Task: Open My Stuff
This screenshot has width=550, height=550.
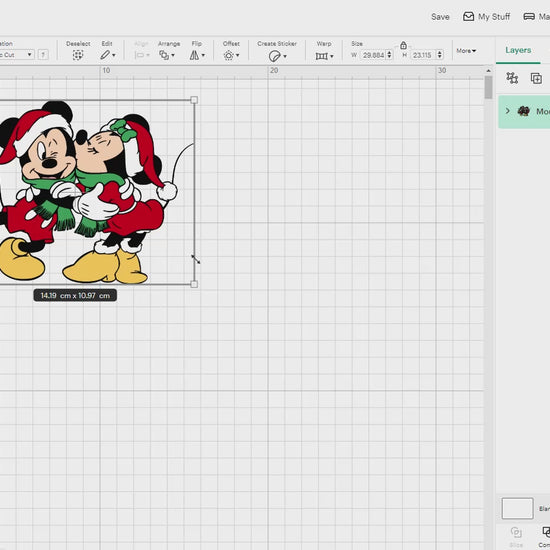Action: (x=487, y=16)
